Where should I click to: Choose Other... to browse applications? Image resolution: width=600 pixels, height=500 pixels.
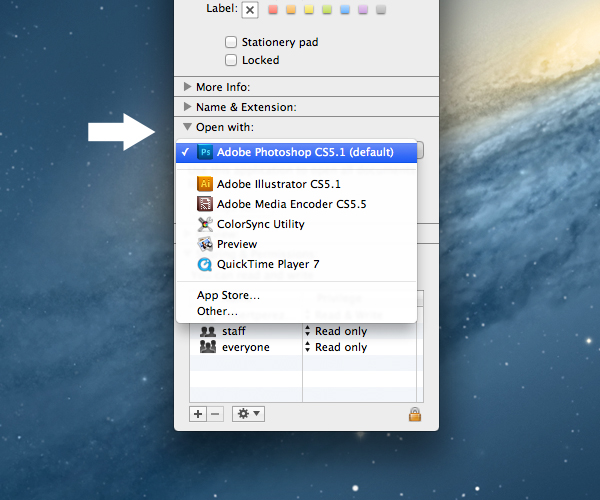[x=297, y=311]
